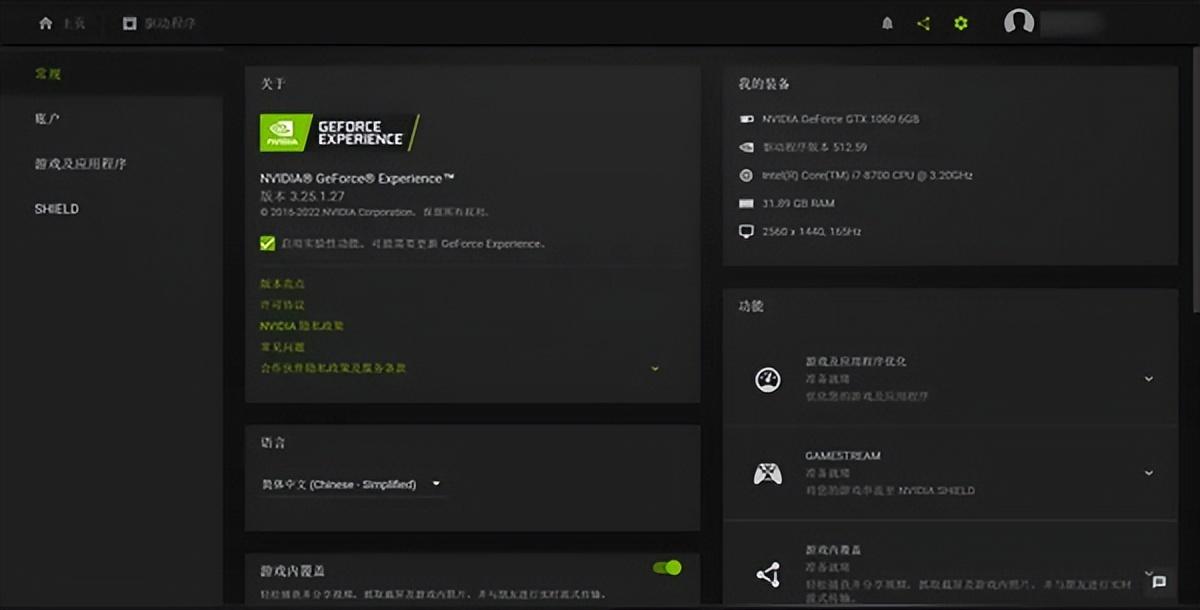Expand the 游戏及应用程序优化 feature row
Image resolution: width=1200 pixels, height=610 pixels.
pos(1148,379)
